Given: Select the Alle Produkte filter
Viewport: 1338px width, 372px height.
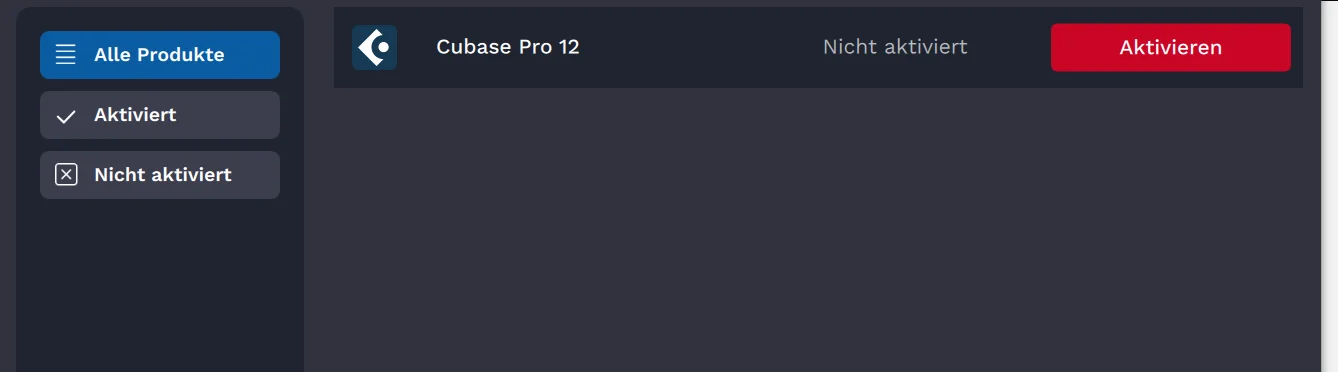Looking at the screenshot, I should coord(160,55).
